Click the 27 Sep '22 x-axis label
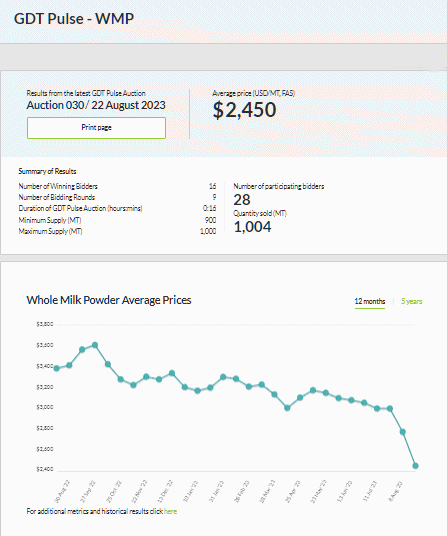This screenshot has width=447, height=536. tap(88, 492)
